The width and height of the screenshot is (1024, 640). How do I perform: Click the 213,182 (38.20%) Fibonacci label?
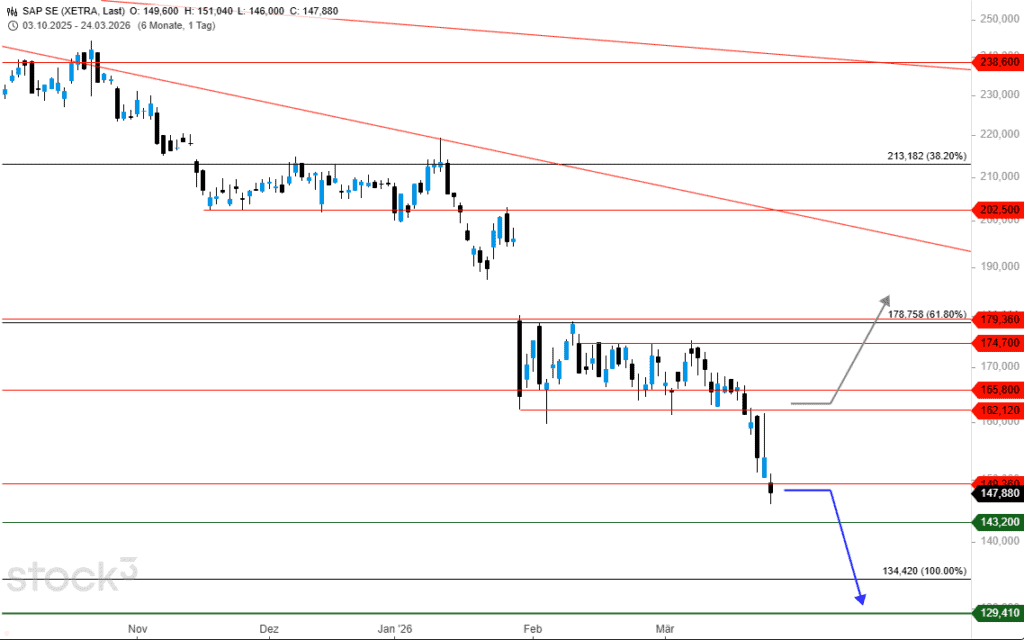click(x=926, y=156)
